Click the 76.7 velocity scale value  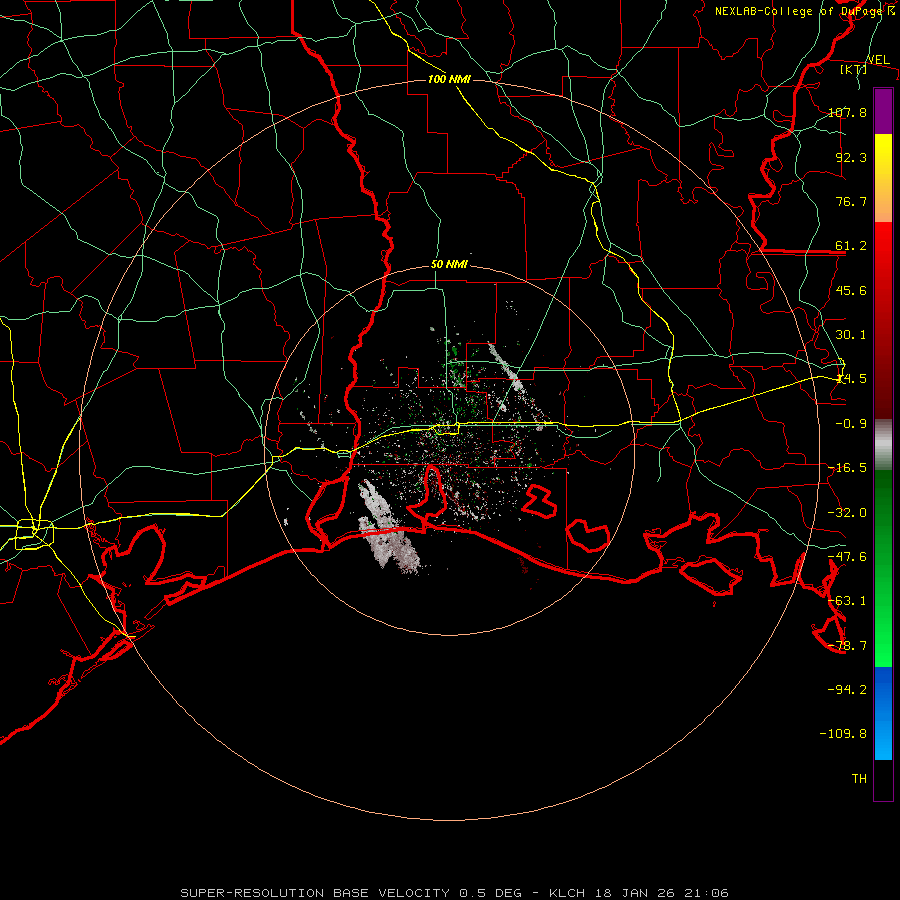[851, 201]
